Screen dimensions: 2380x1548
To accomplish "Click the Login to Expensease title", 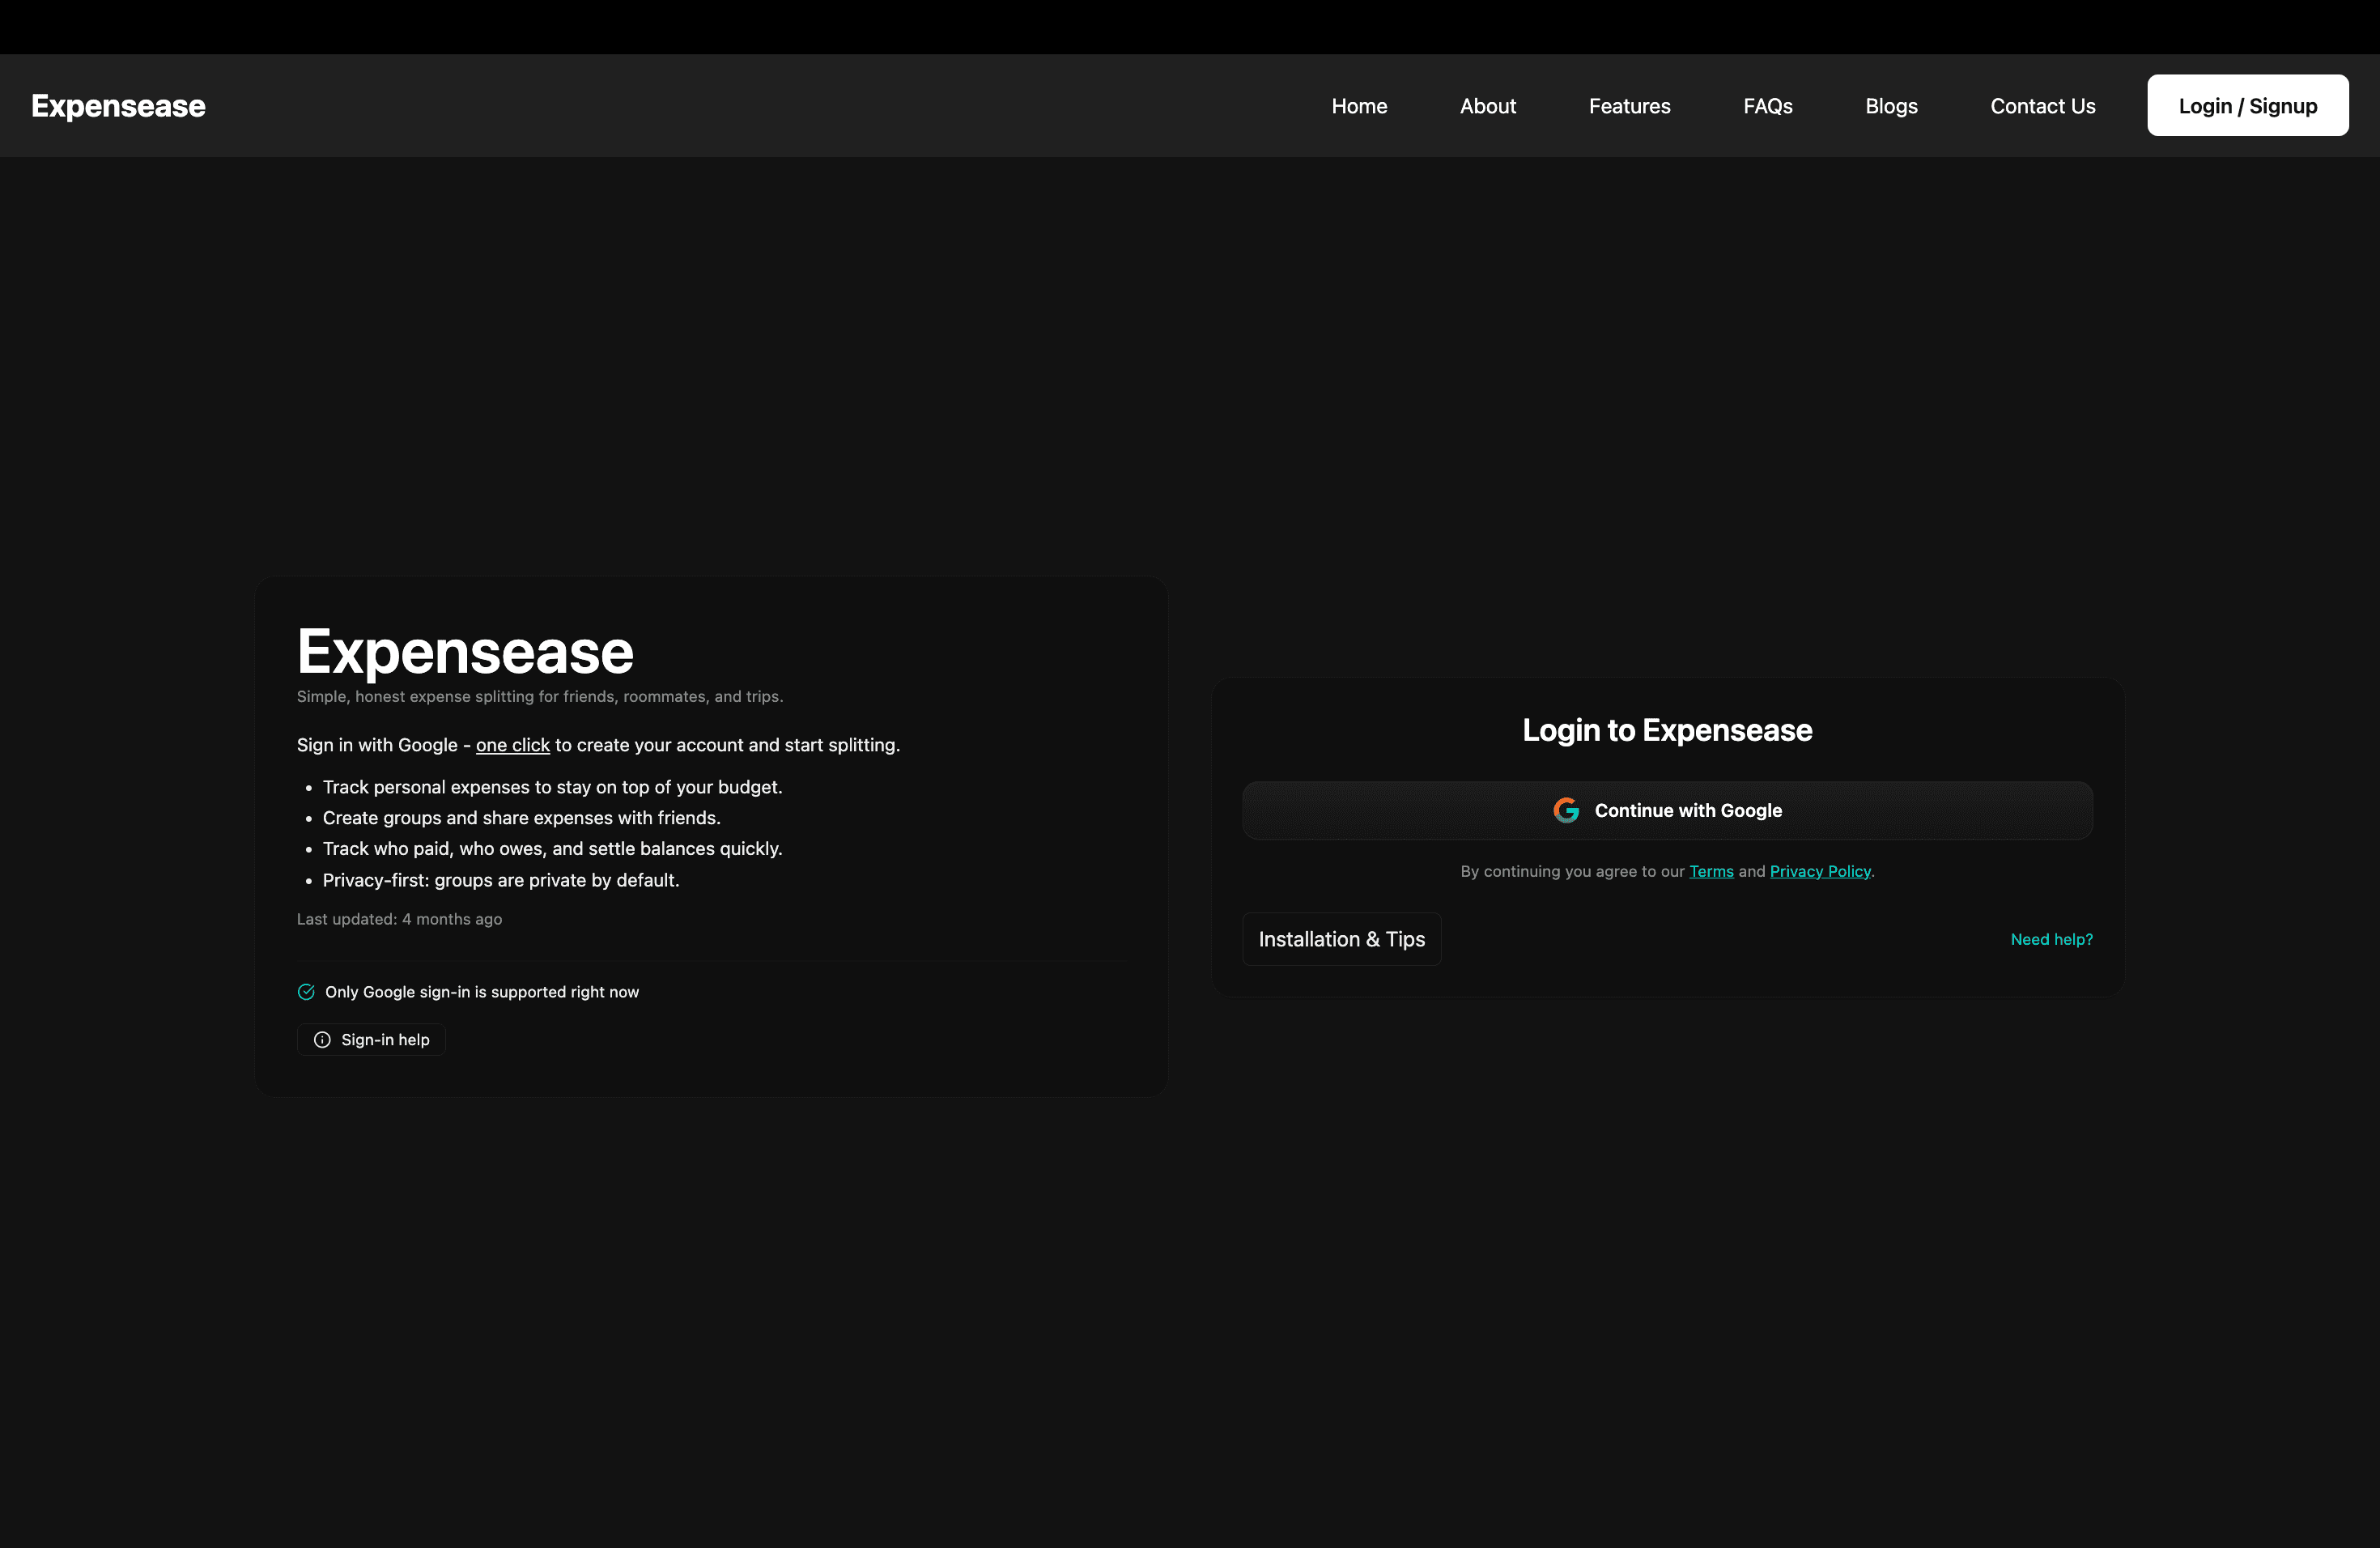I will [x=1667, y=730].
